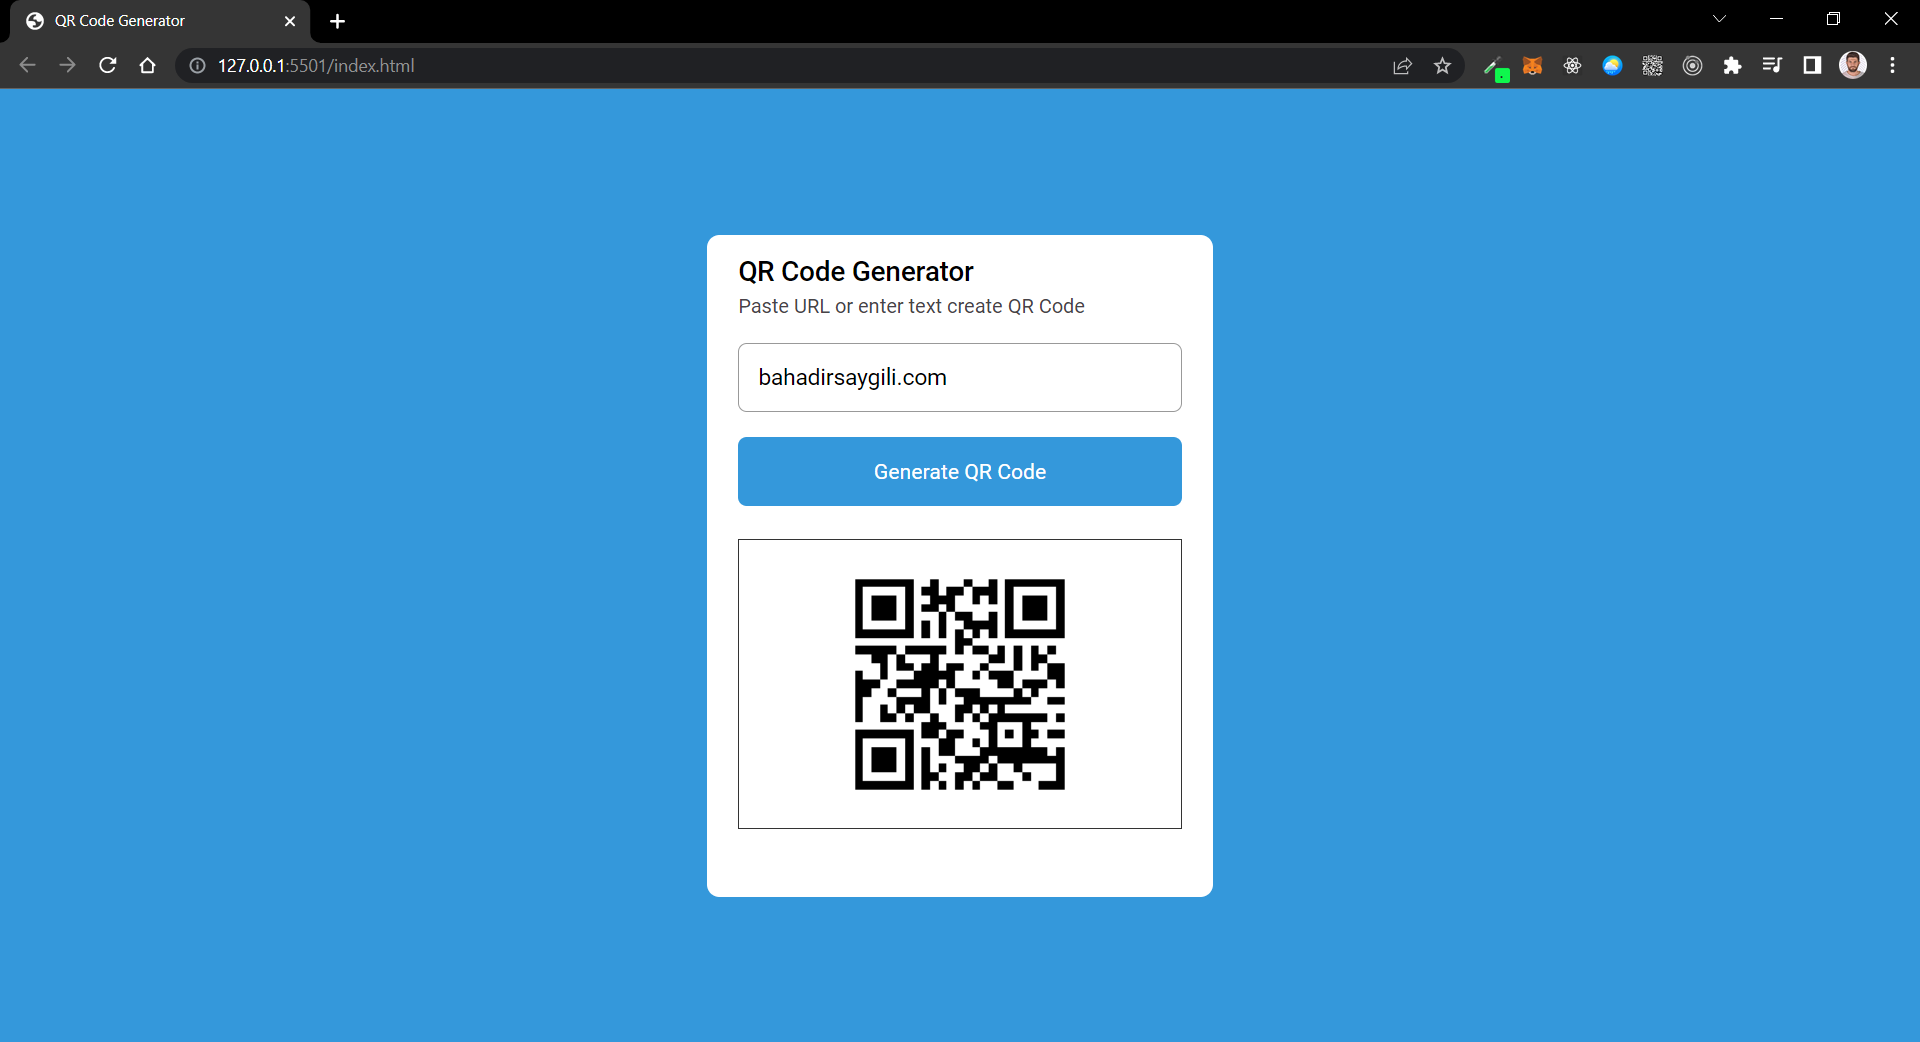Open the tab search dropdown arrow
This screenshot has width=1920, height=1042.
coord(1719,19)
